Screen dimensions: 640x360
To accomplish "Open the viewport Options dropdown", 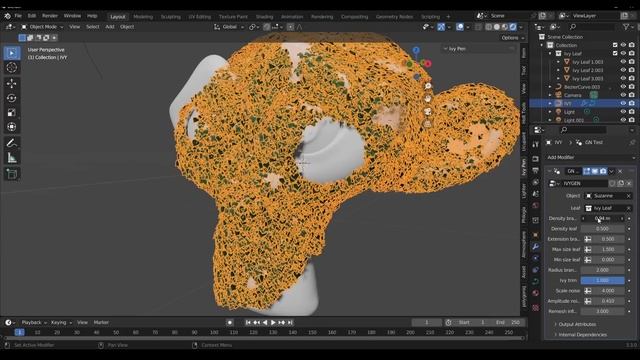I will coord(513,38).
